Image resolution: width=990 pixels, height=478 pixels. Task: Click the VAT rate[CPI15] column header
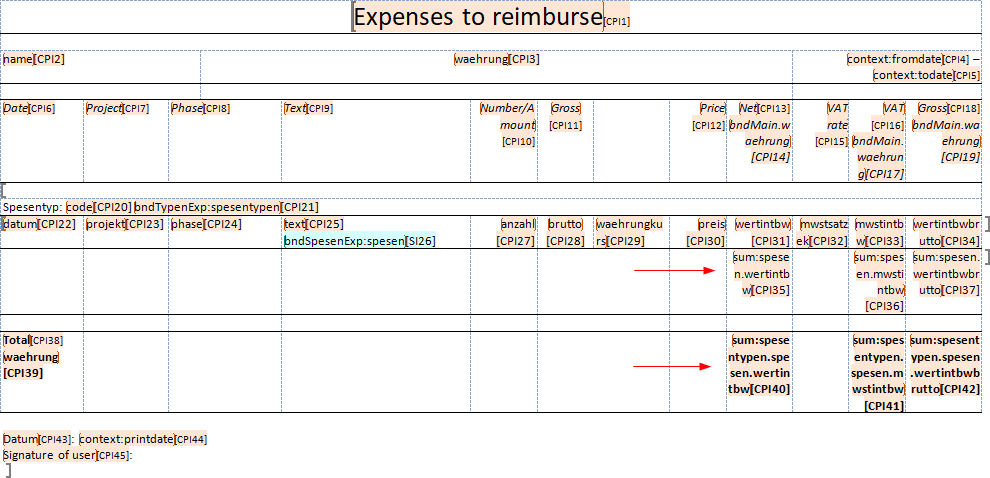(x=835, y=124)
